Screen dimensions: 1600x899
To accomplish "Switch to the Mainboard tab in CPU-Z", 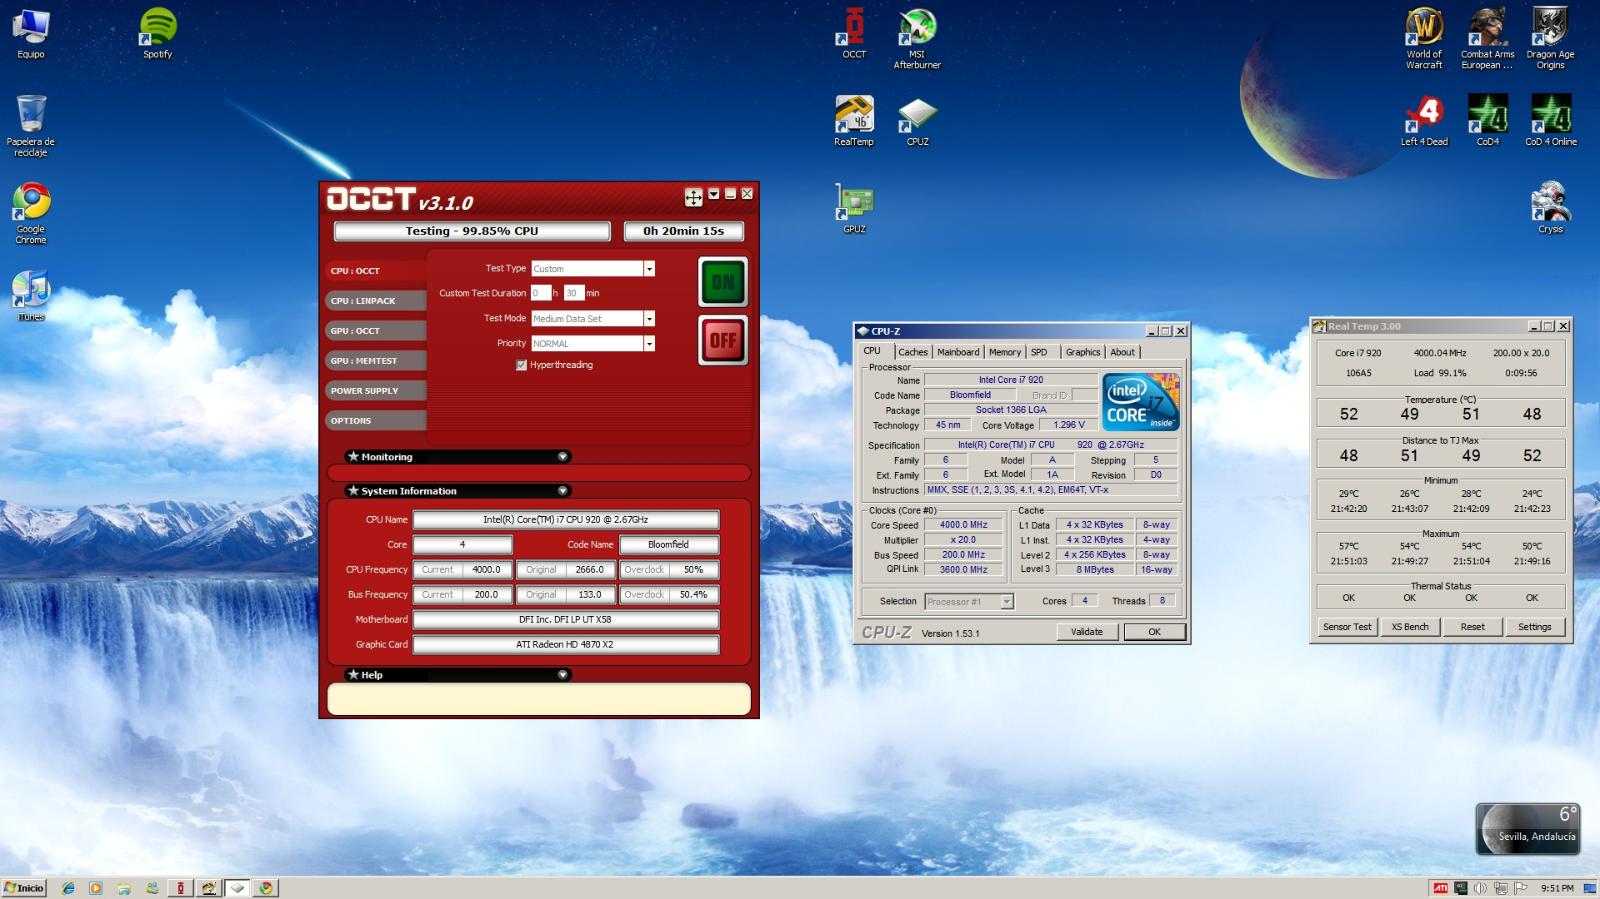I will pos(958,352).
